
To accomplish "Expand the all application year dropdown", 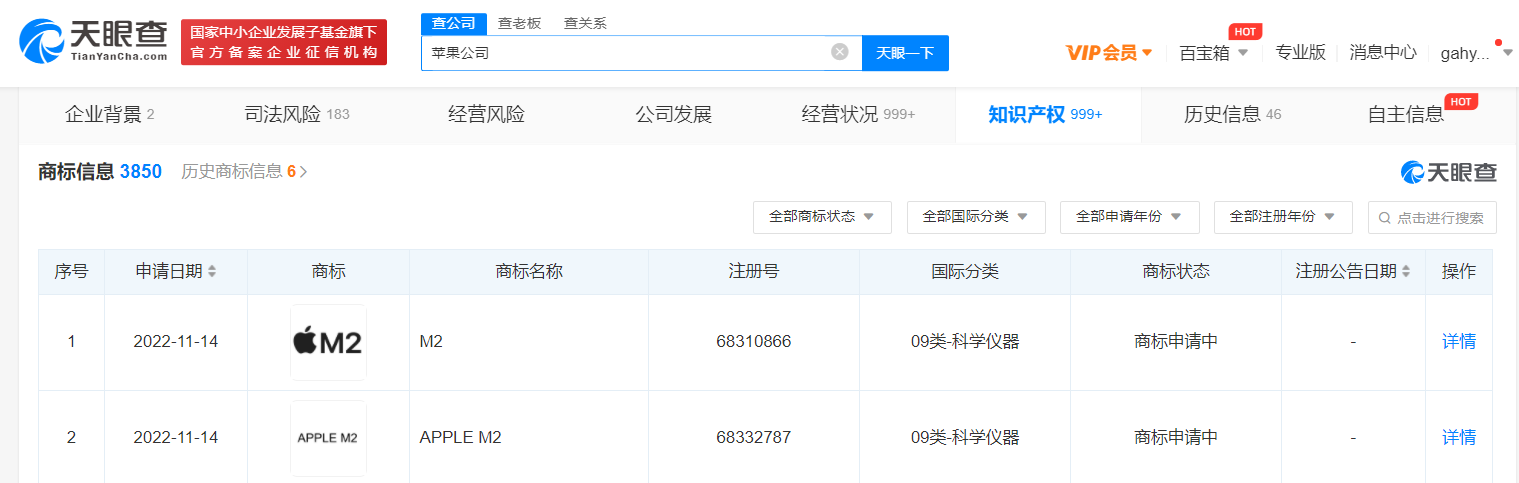I will point(1129,217).
